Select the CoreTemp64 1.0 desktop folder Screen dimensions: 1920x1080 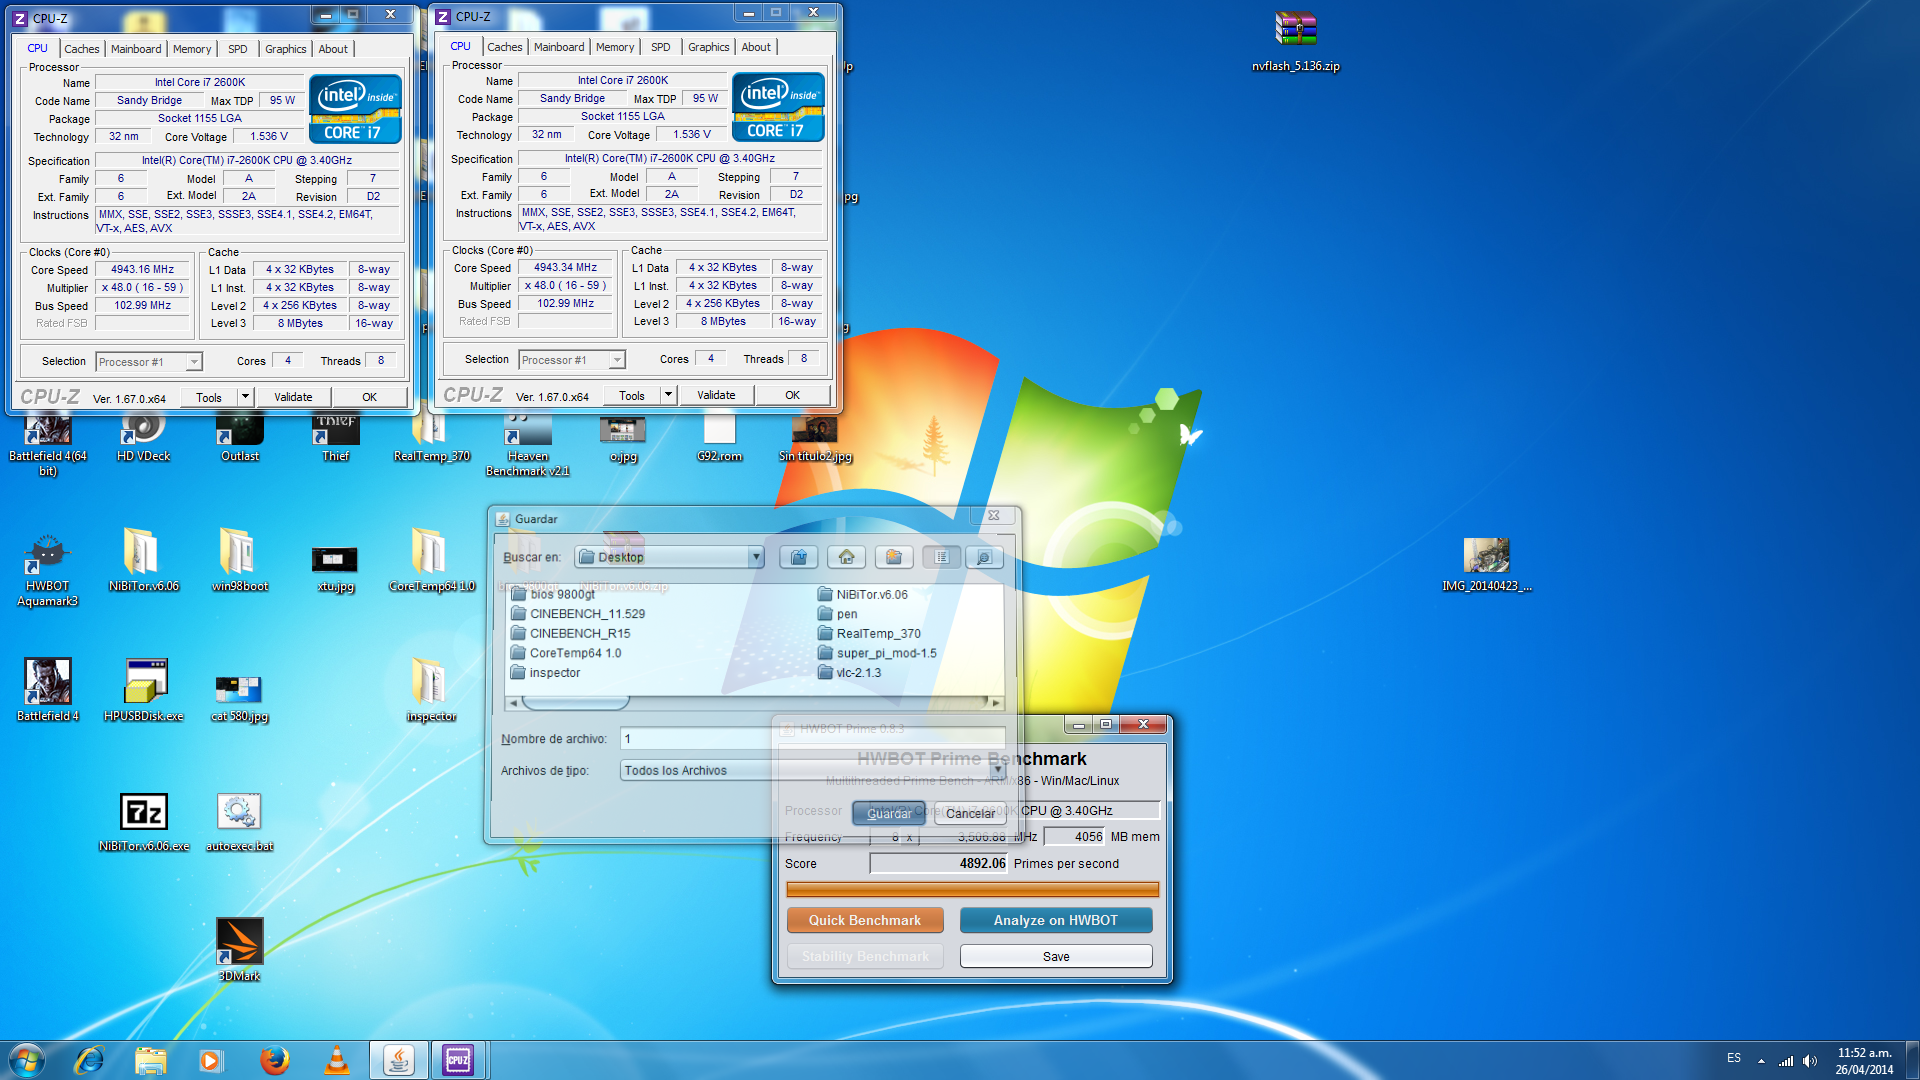(x=431, y=560)
